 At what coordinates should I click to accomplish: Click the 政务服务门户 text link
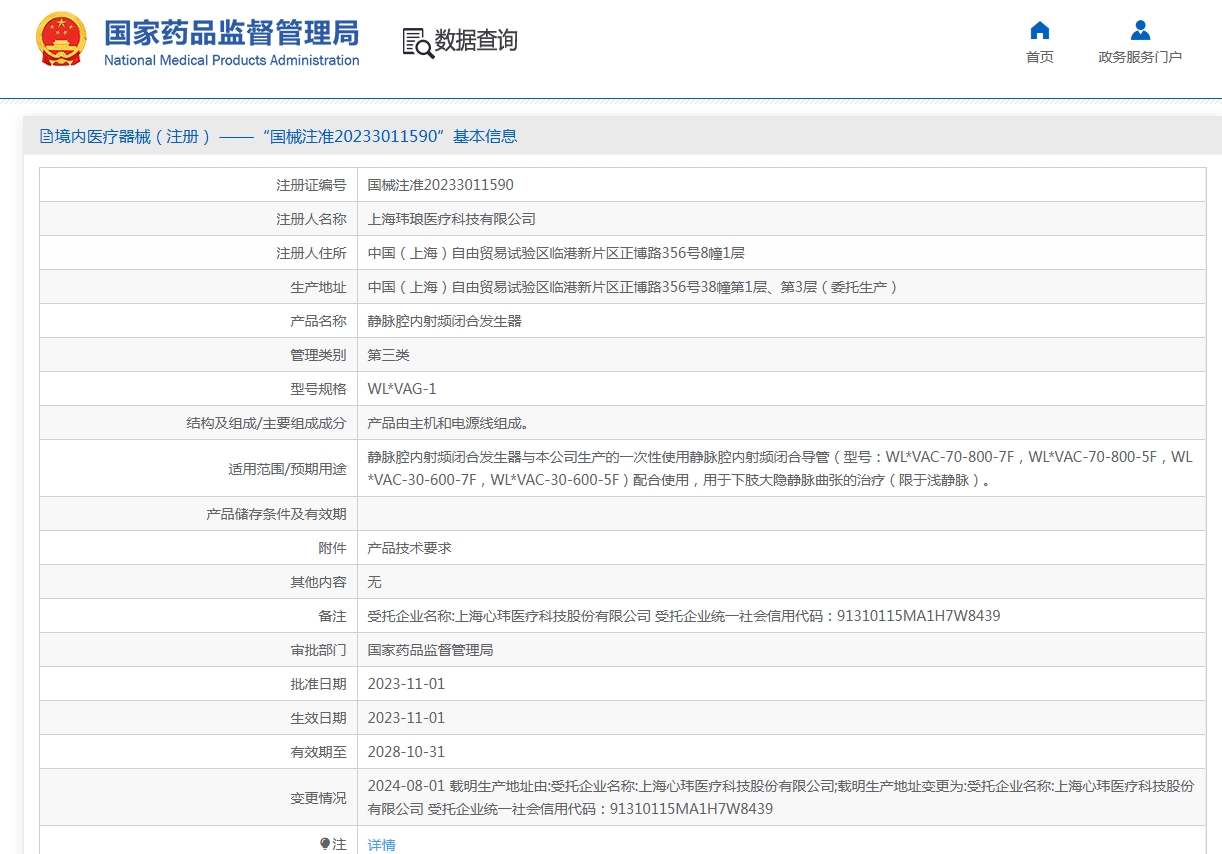(x=1140, y=57)
